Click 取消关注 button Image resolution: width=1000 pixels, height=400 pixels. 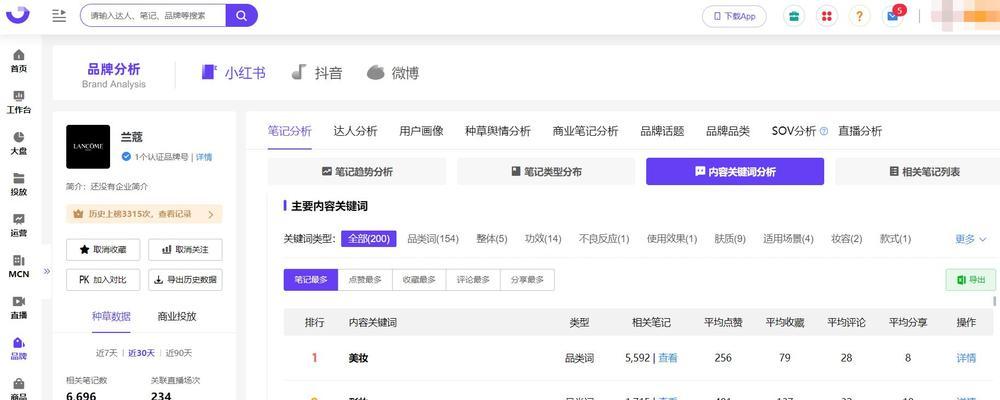pyautogui.click(x=185, y=250)
